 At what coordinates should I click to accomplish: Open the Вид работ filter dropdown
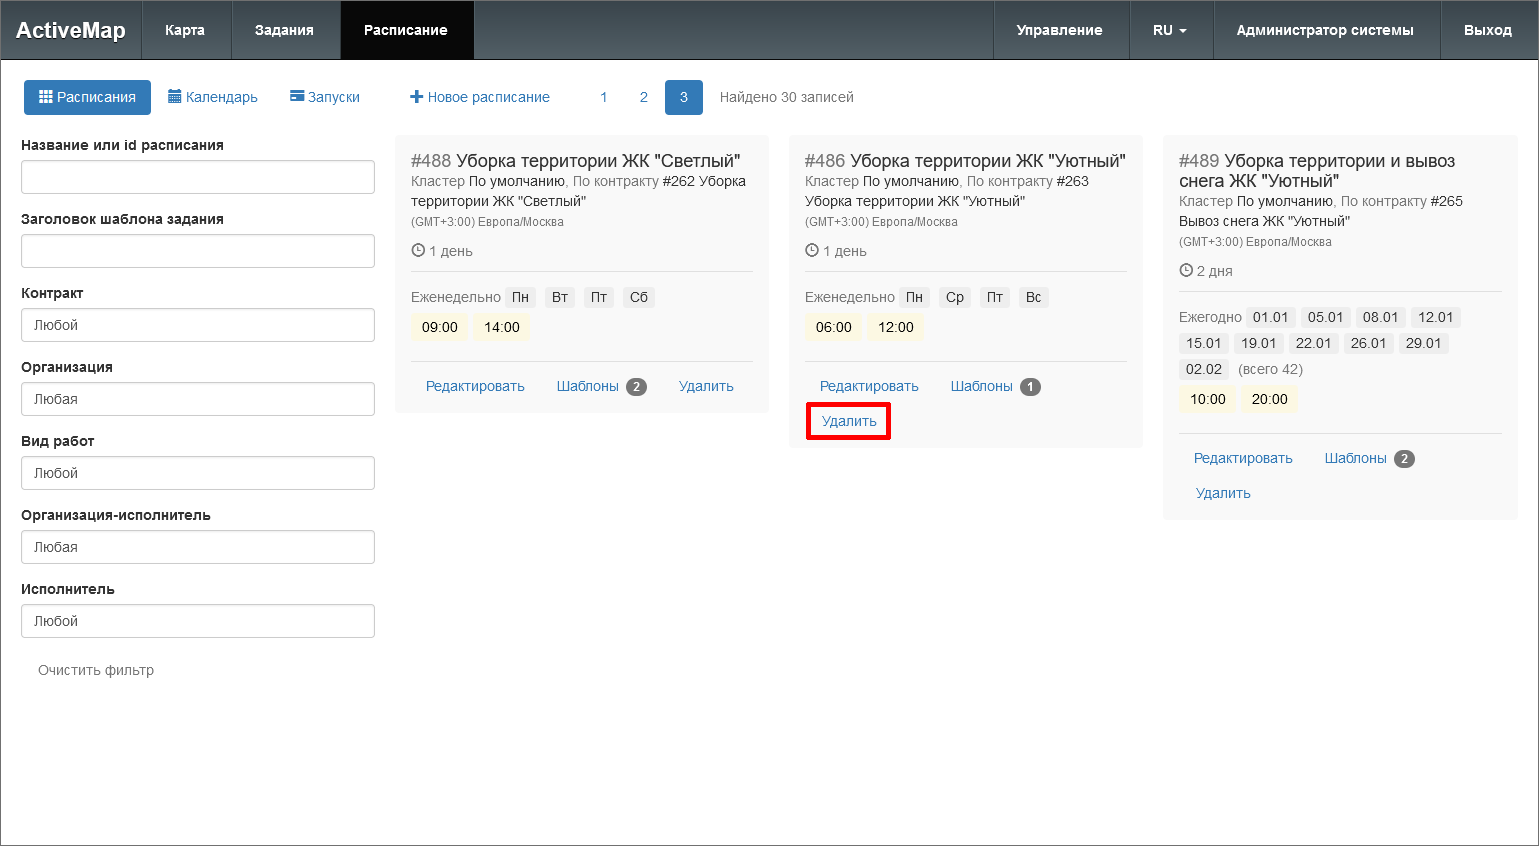point(198,473)
